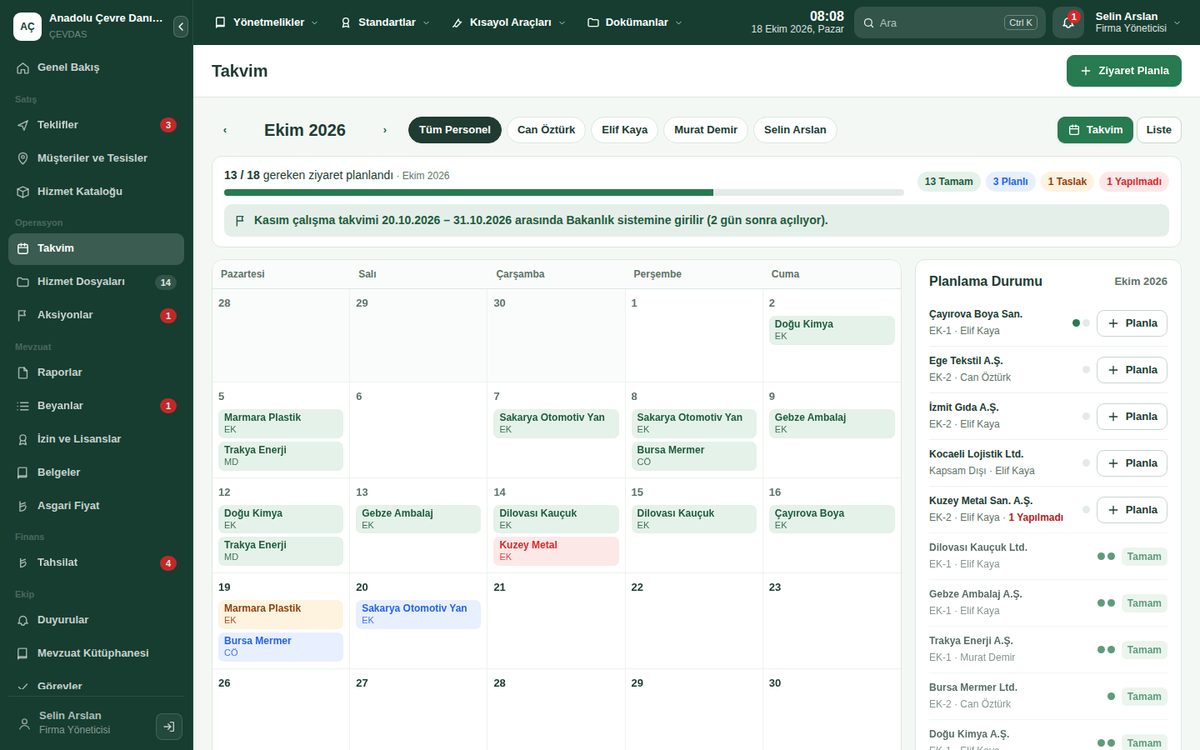Expand the Yönetmelikler dropdown
This screenshot has width=1200, height=750.
coord(266,22)
